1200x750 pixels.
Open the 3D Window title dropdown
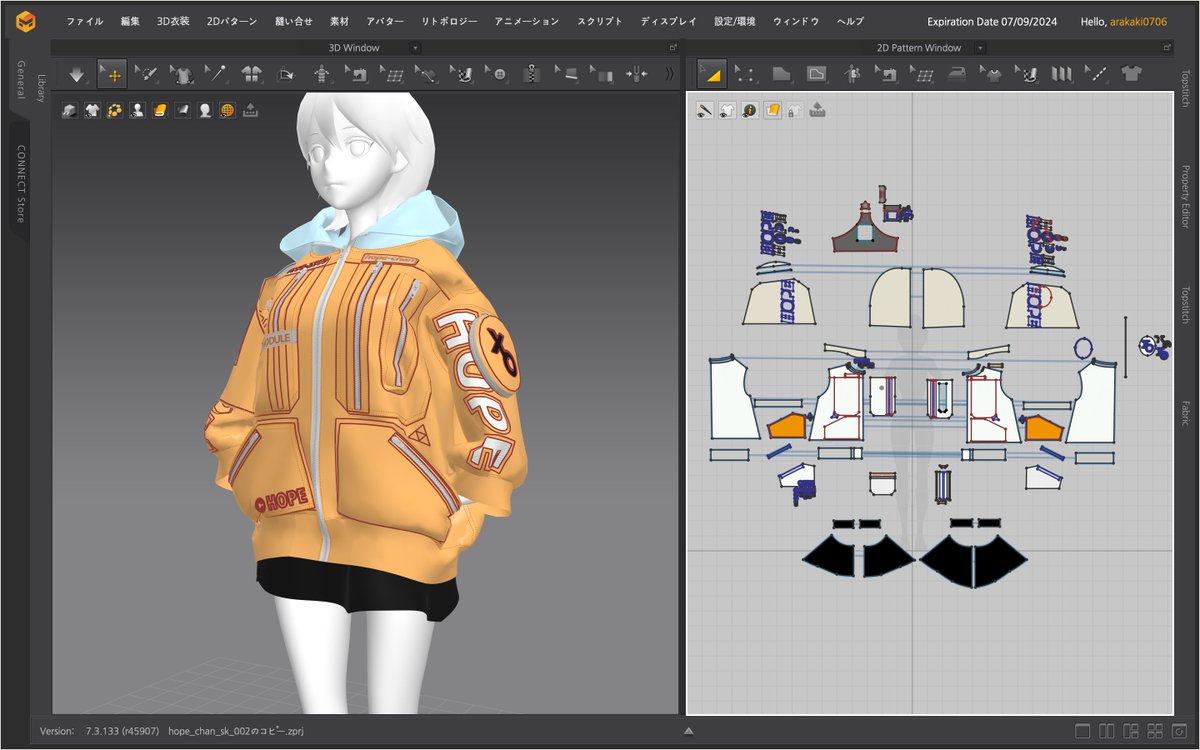point(415,48)
